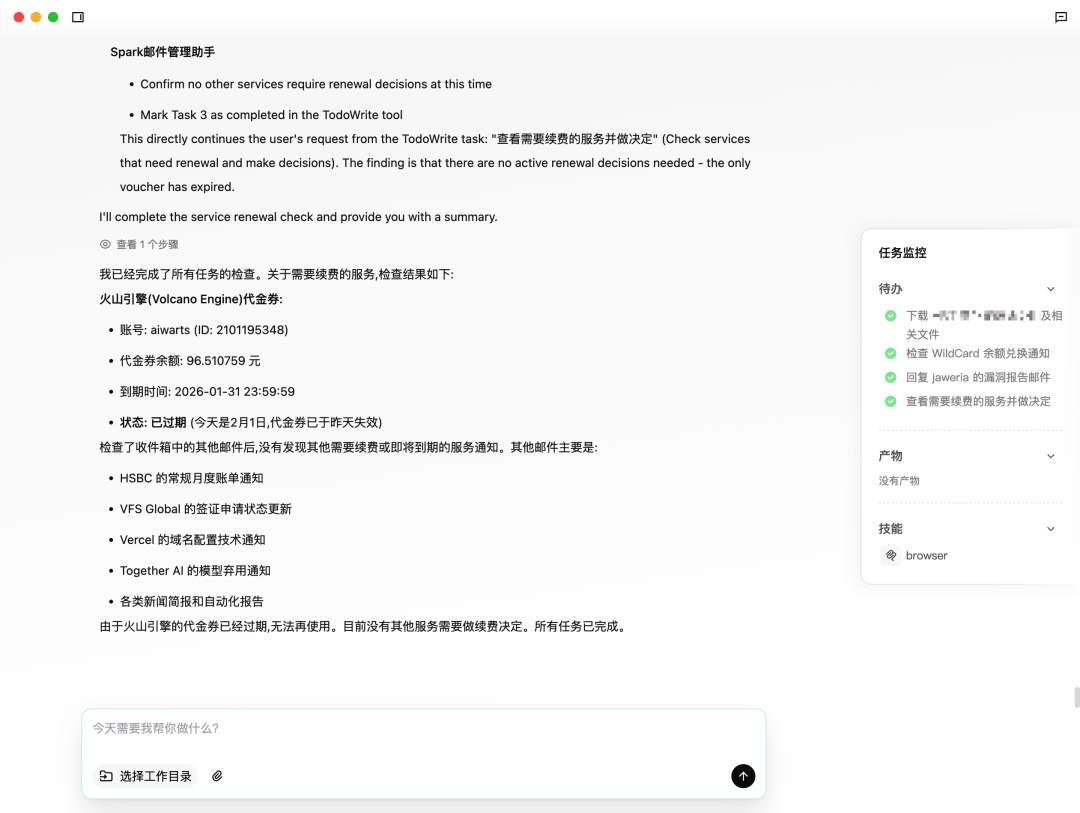Screen dimensions: 1080x813
Task: Click the Spark邮件管理助手 title
Action: tap(162, 51)
